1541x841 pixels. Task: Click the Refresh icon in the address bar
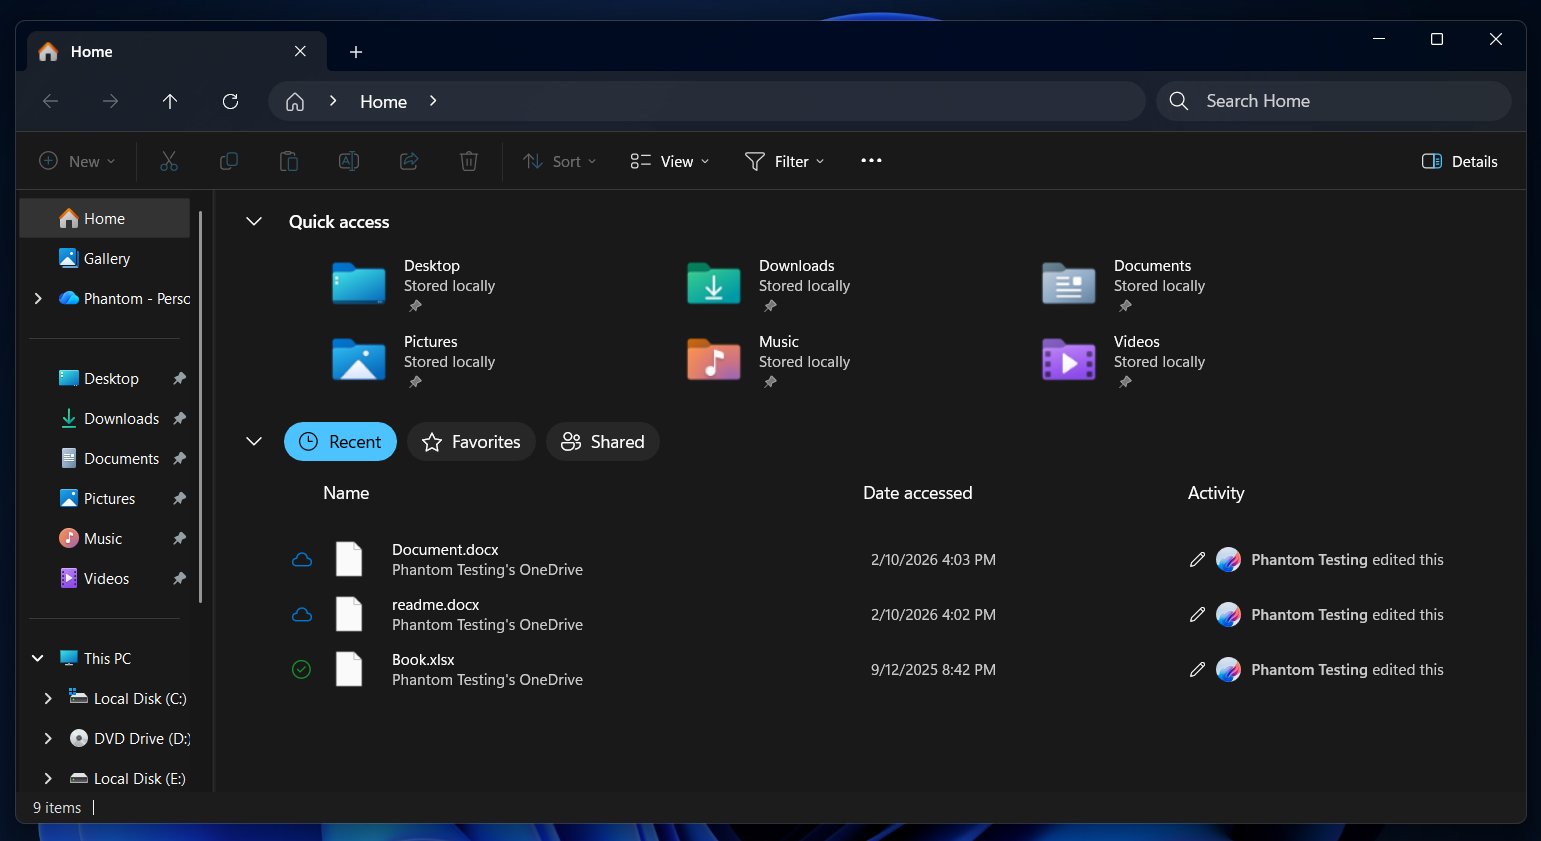coord(230,101)
